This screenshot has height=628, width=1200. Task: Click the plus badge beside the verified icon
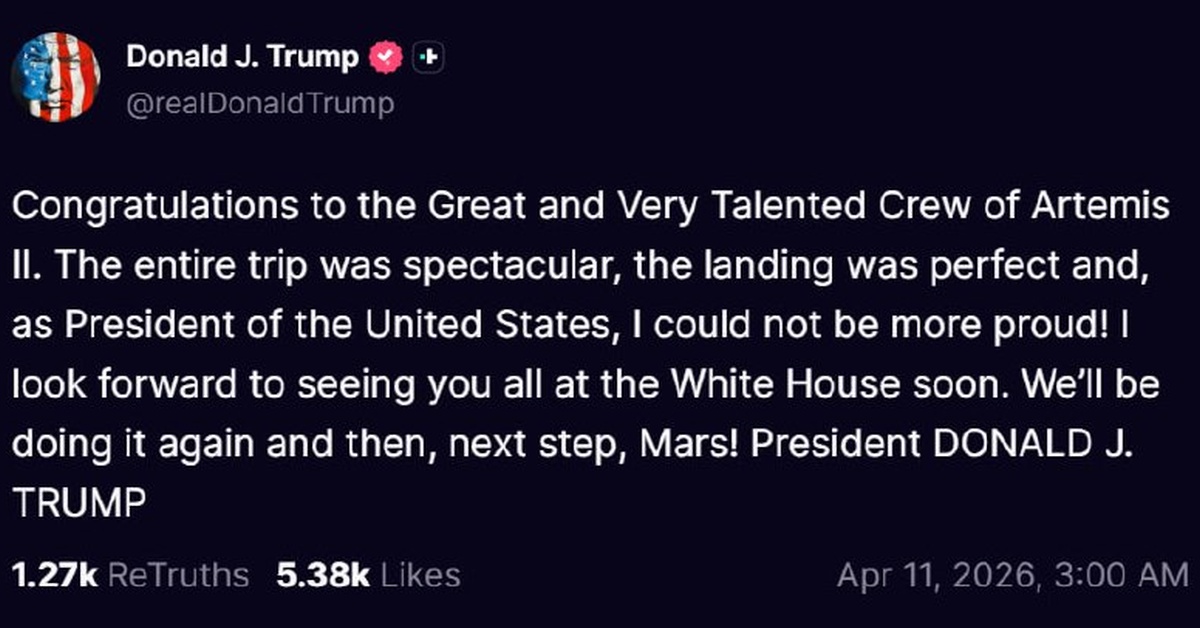click(428, 58)
